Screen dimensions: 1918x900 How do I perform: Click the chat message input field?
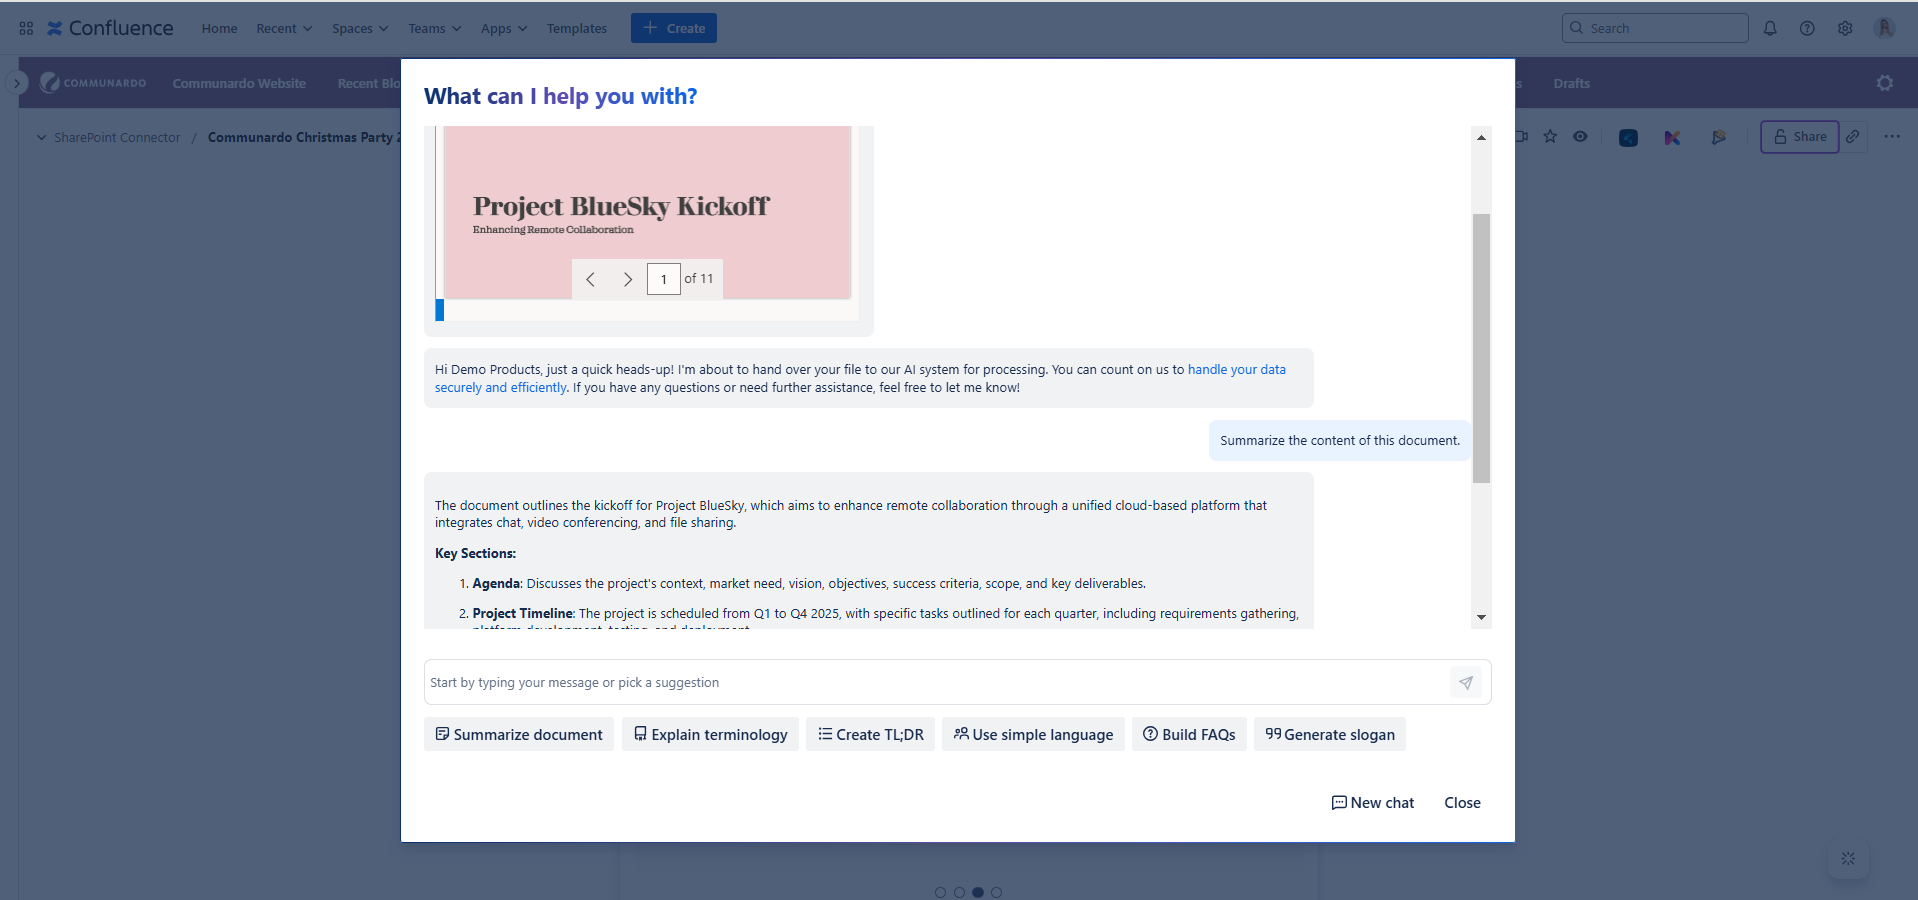click(935, 683)
